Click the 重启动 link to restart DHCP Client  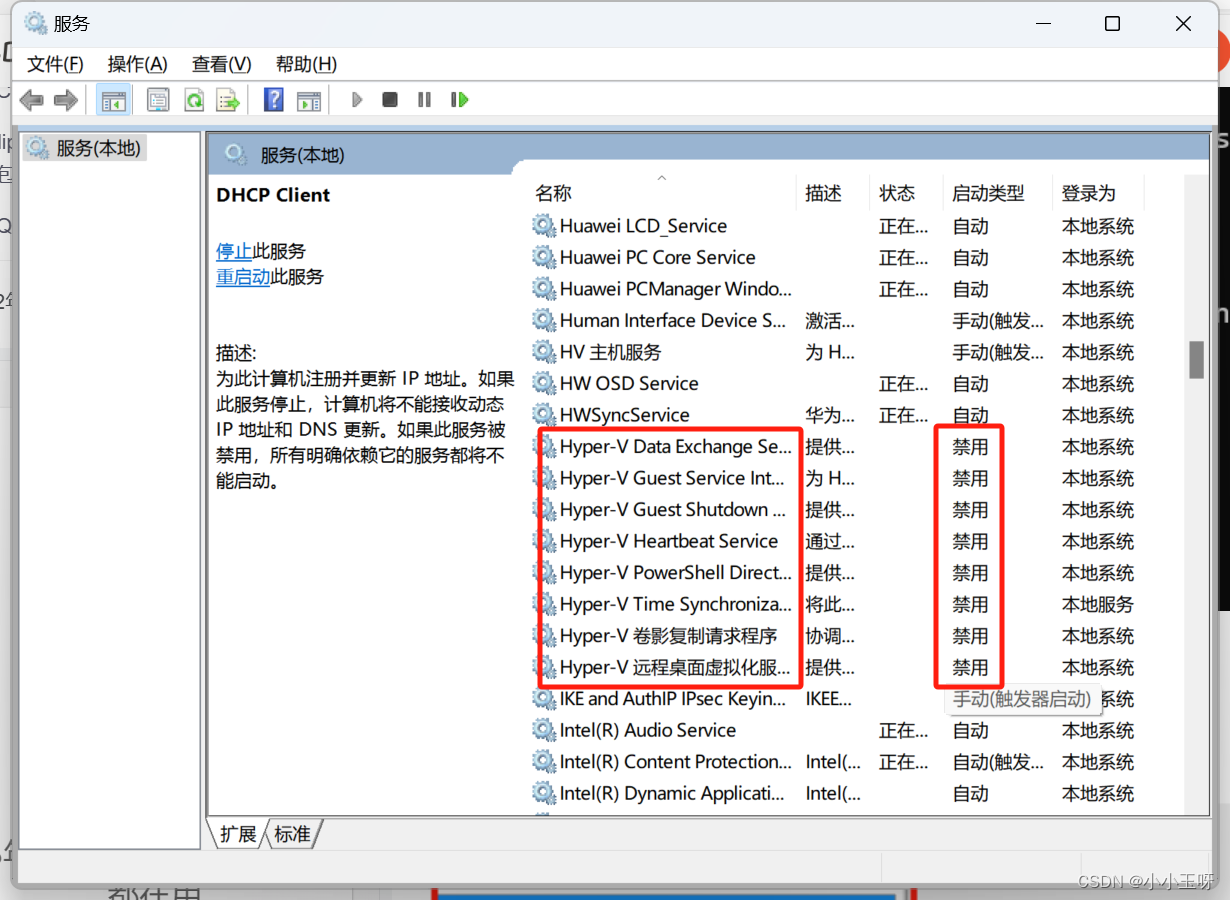[x=241, y=277]
